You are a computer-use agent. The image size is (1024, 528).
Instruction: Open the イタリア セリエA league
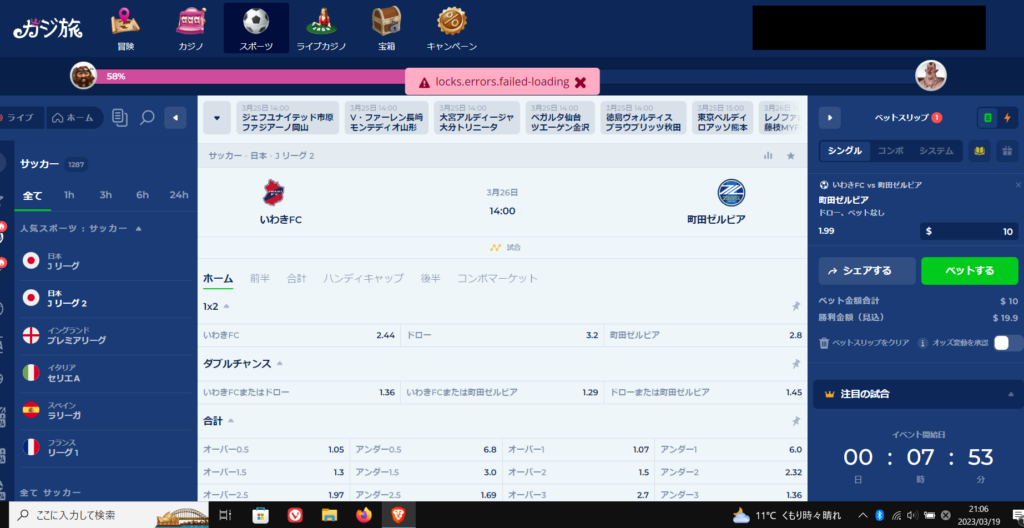pyautogui.click(x=104, y=373)
